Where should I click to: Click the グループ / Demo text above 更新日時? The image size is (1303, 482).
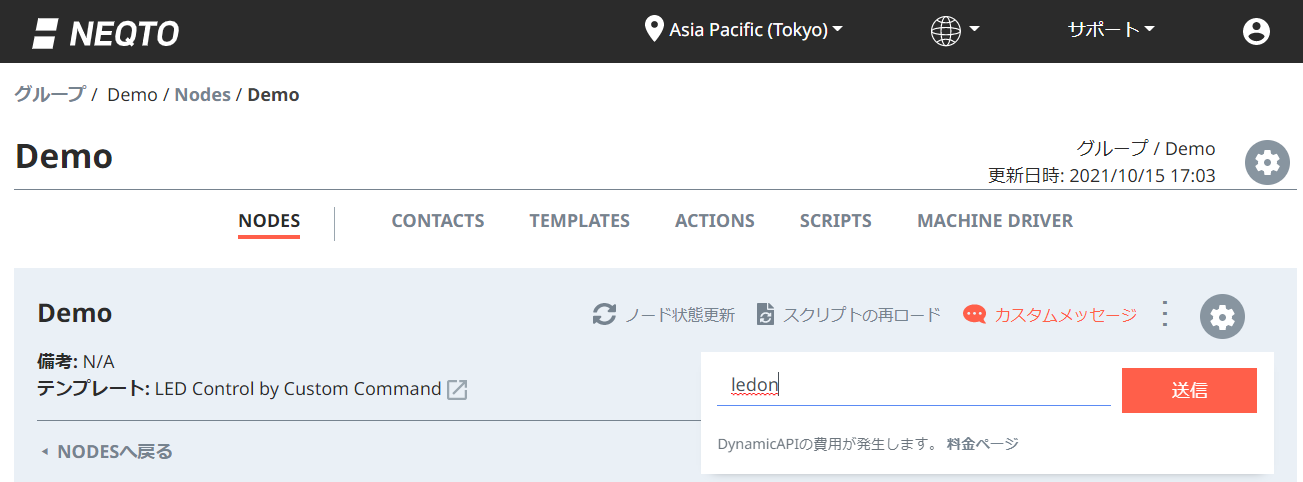pyautogui.click(x=1146, y=149)
